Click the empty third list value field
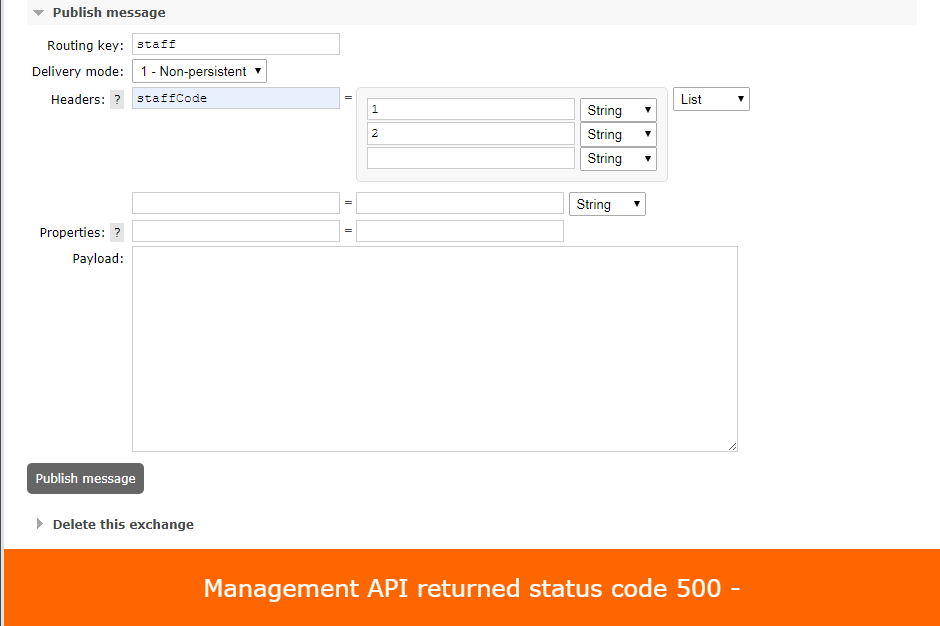The image size is (940, 626). [x=471, y=158]
